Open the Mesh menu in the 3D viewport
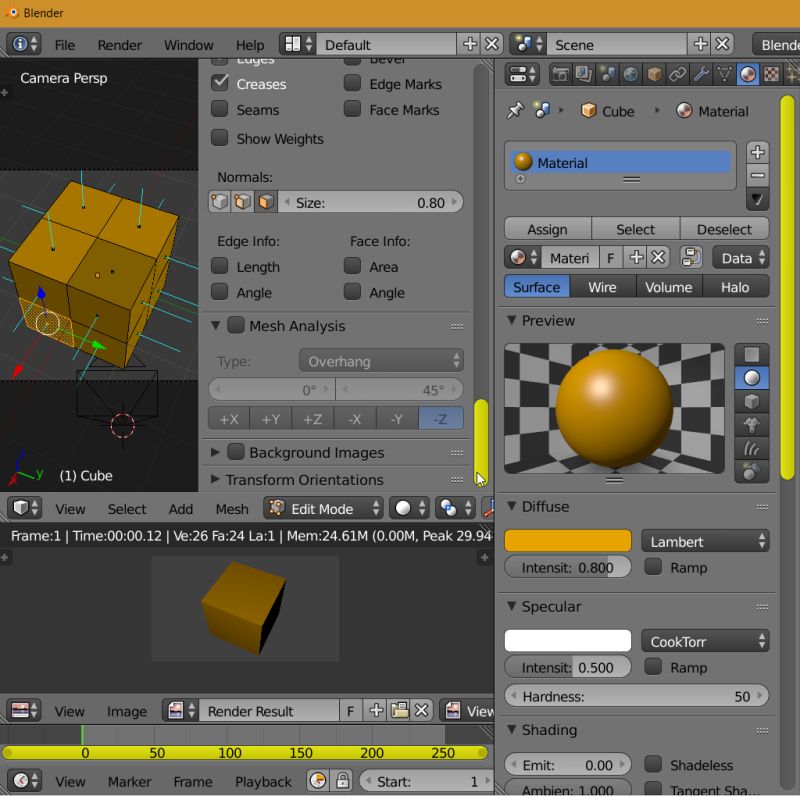800x796 pixels. 231,509
